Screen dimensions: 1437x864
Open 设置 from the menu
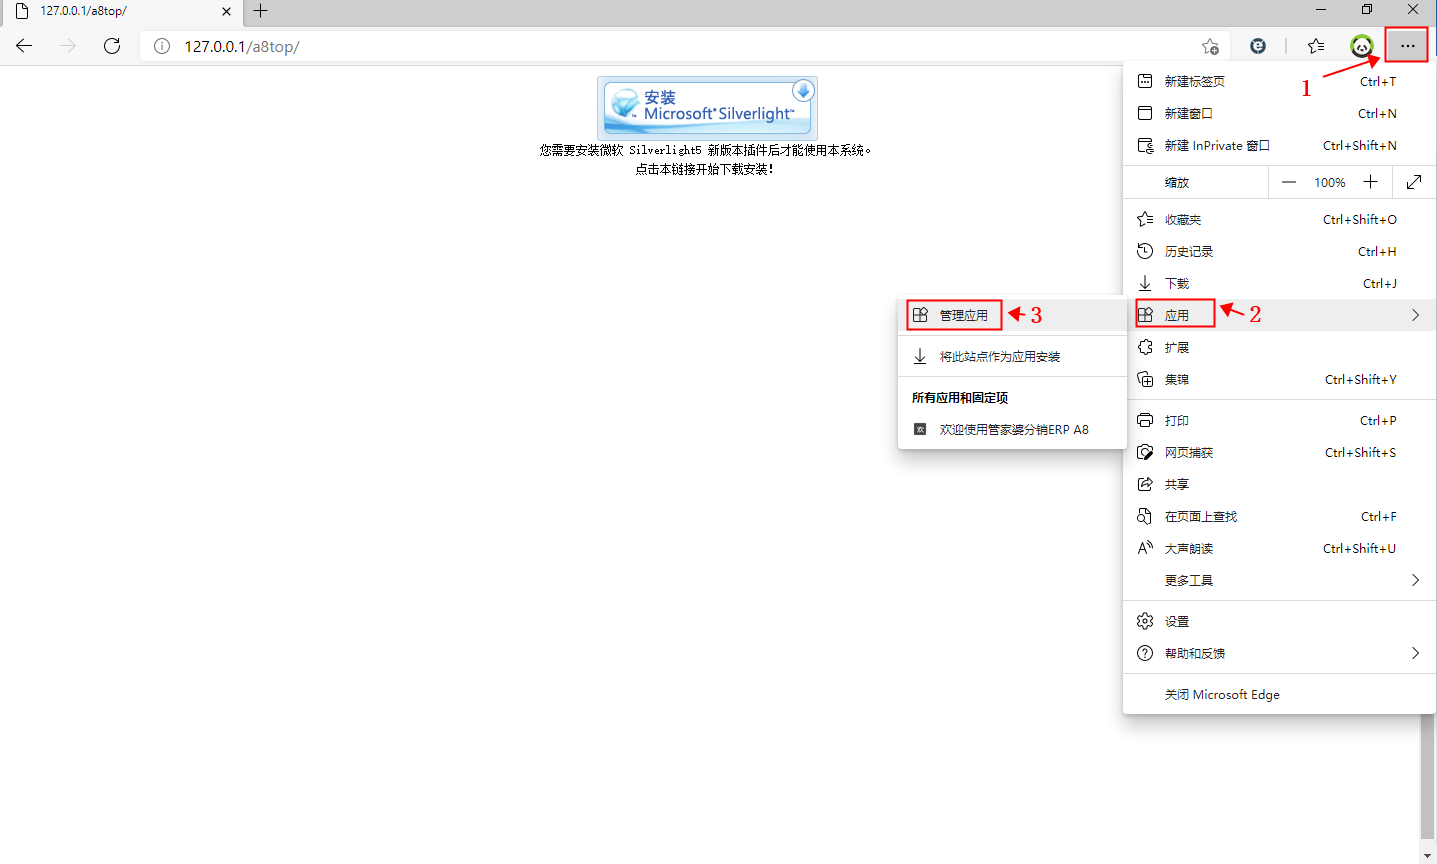(1279, 621)
